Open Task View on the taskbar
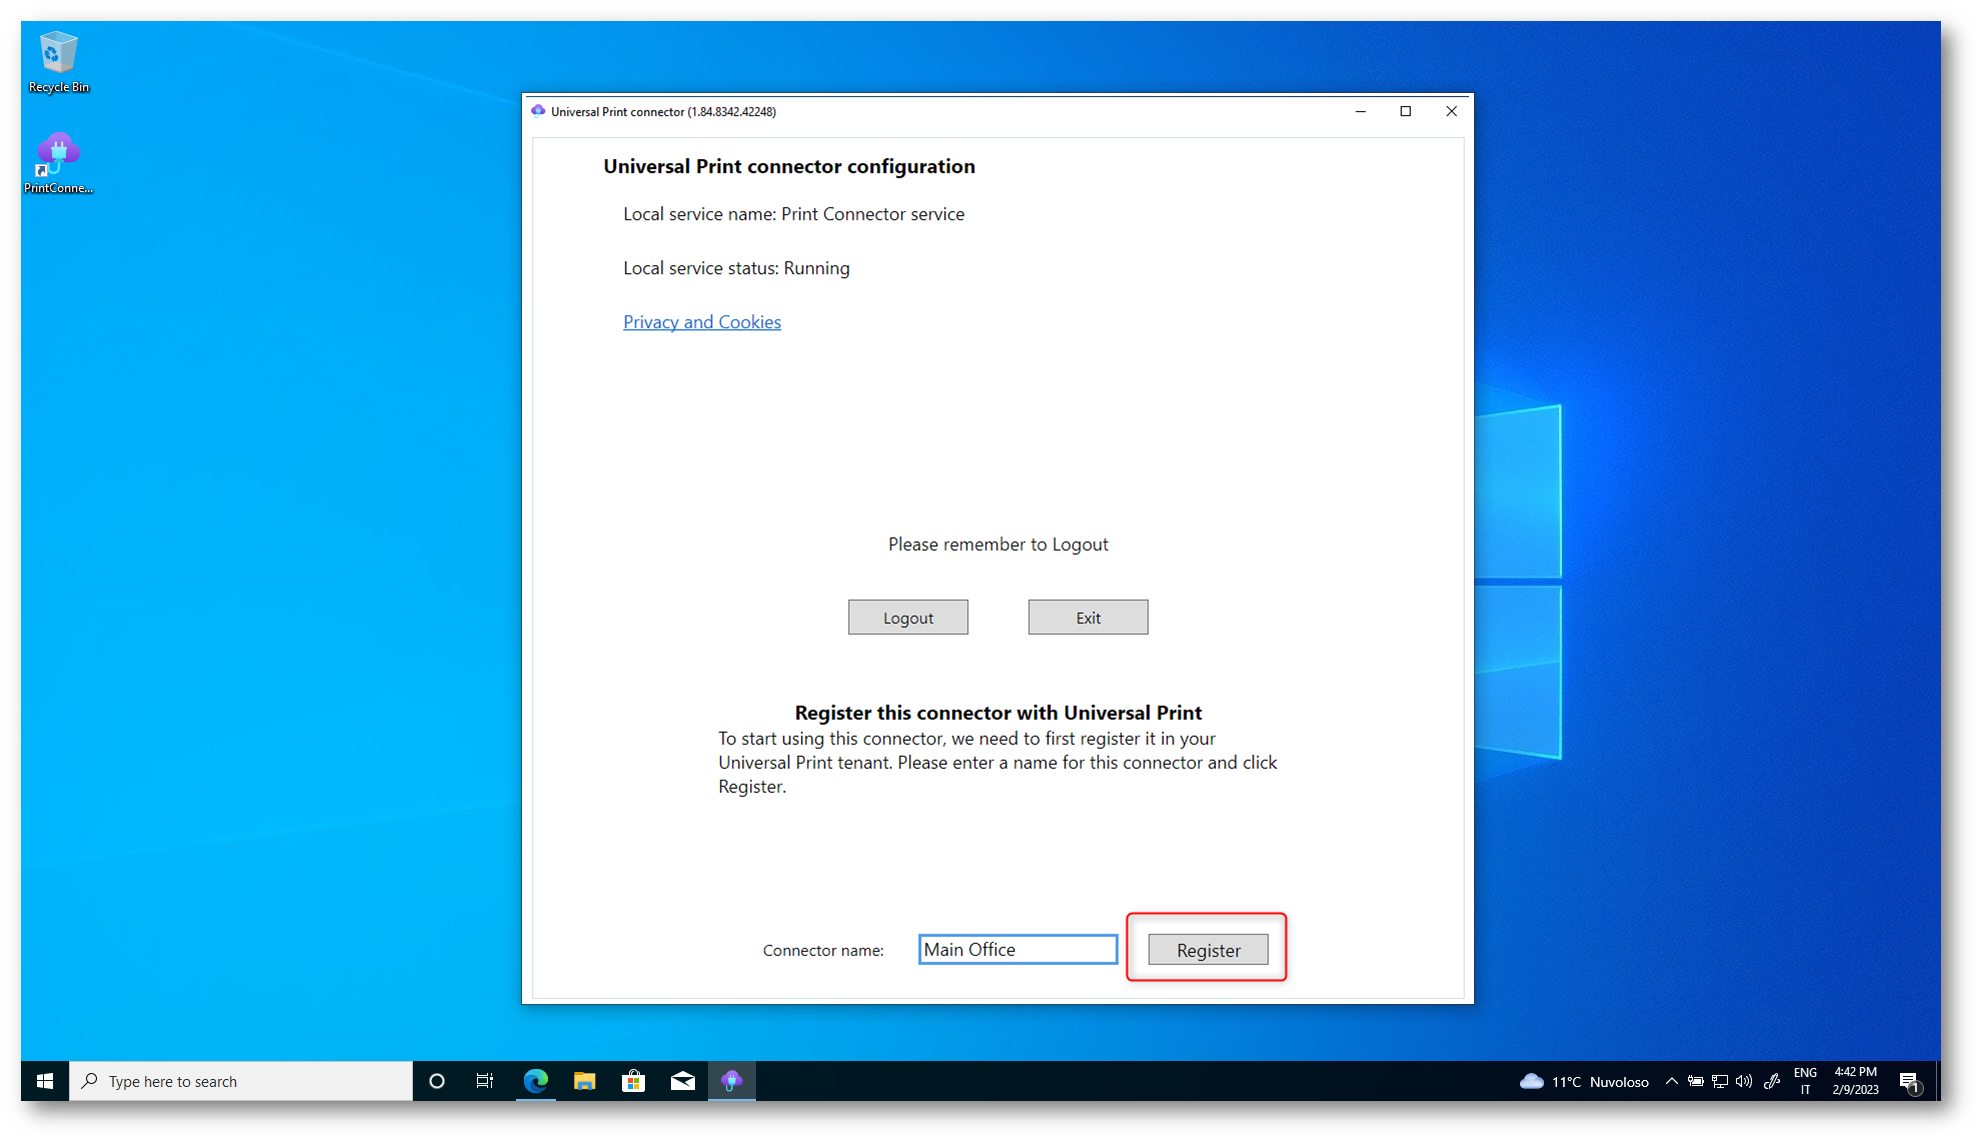This screenshot has width=1983, height=1143. coord(485,1081)
